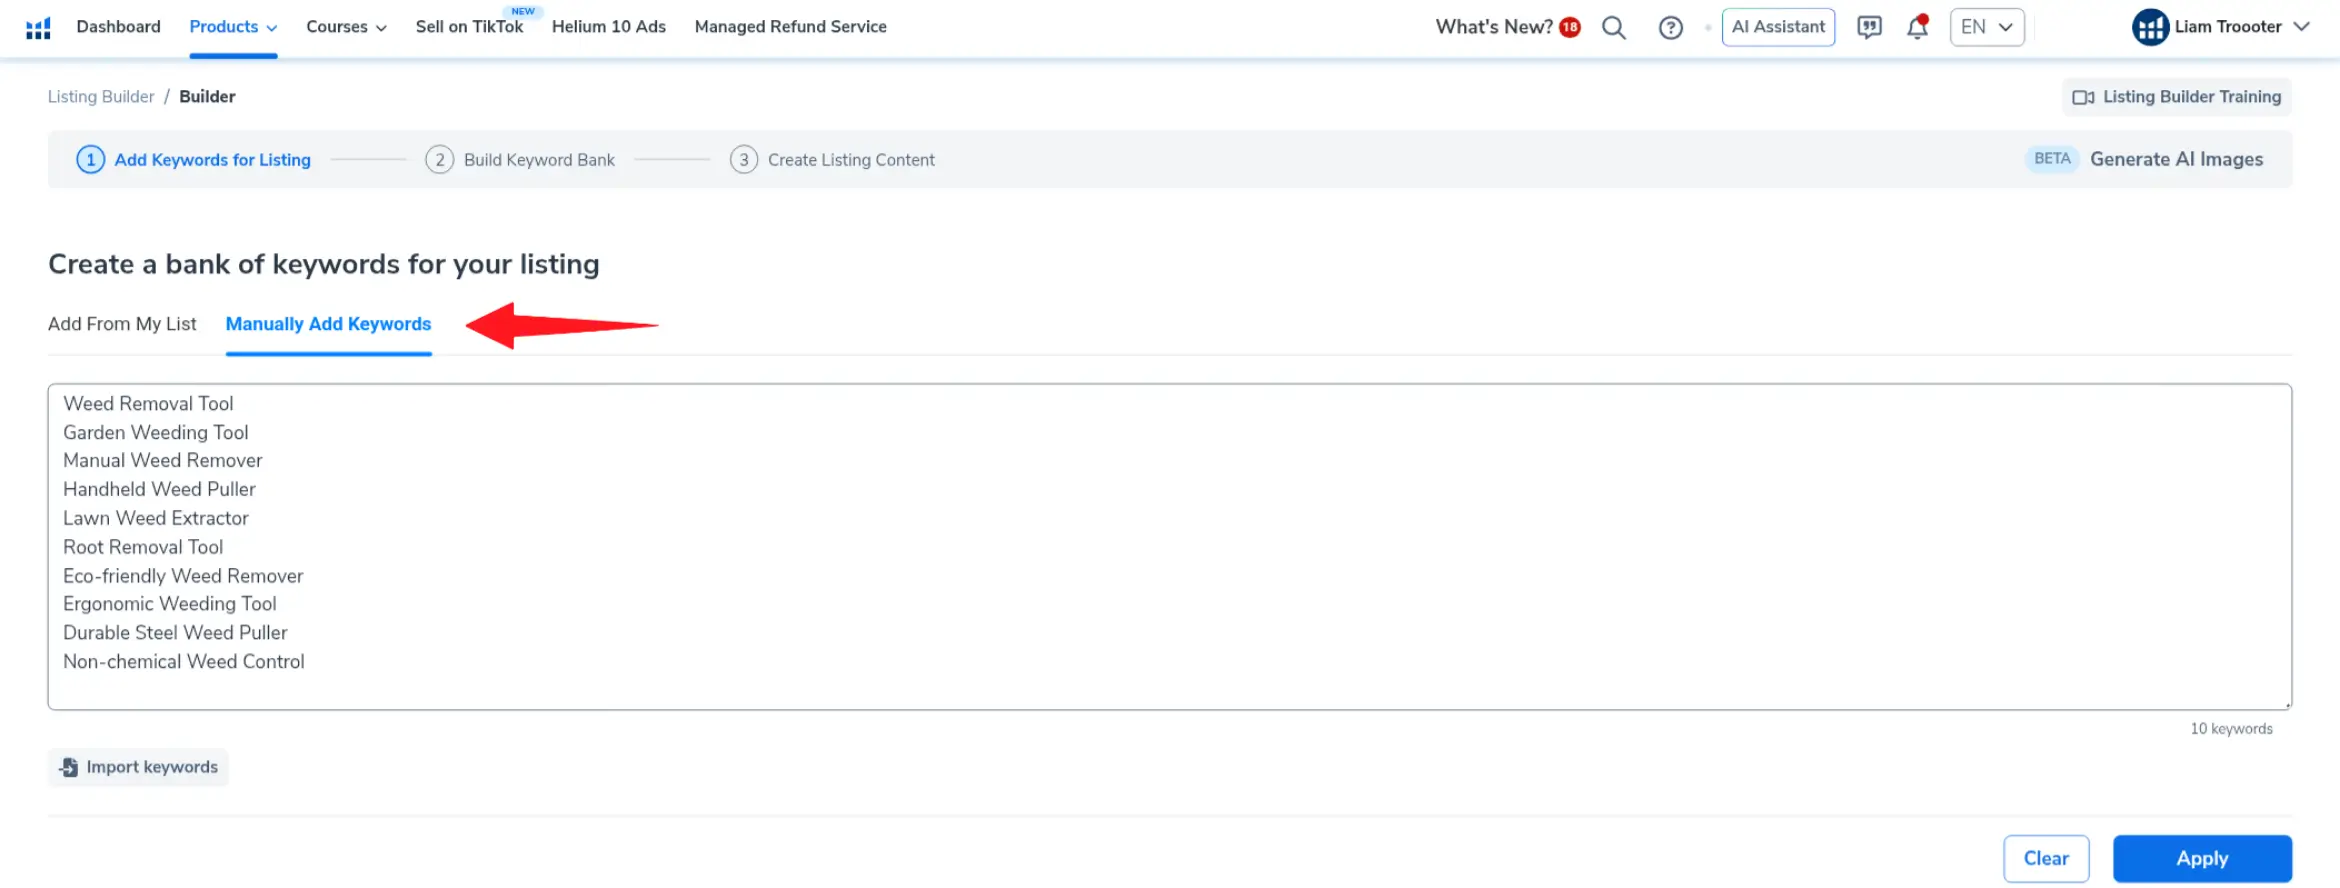Image resolution: width=2340 pixels, height=888 pixels.
Task: Click the '10 keywords' counter
Action: (x=2231, y=729)
